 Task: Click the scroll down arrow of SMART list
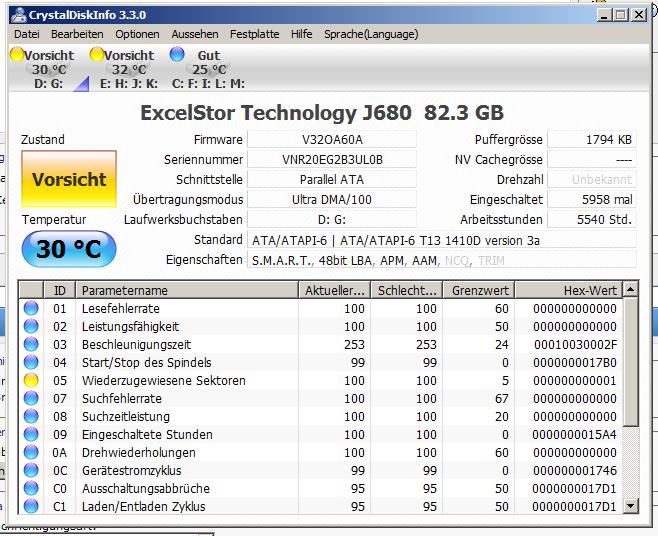pos(630,505)
